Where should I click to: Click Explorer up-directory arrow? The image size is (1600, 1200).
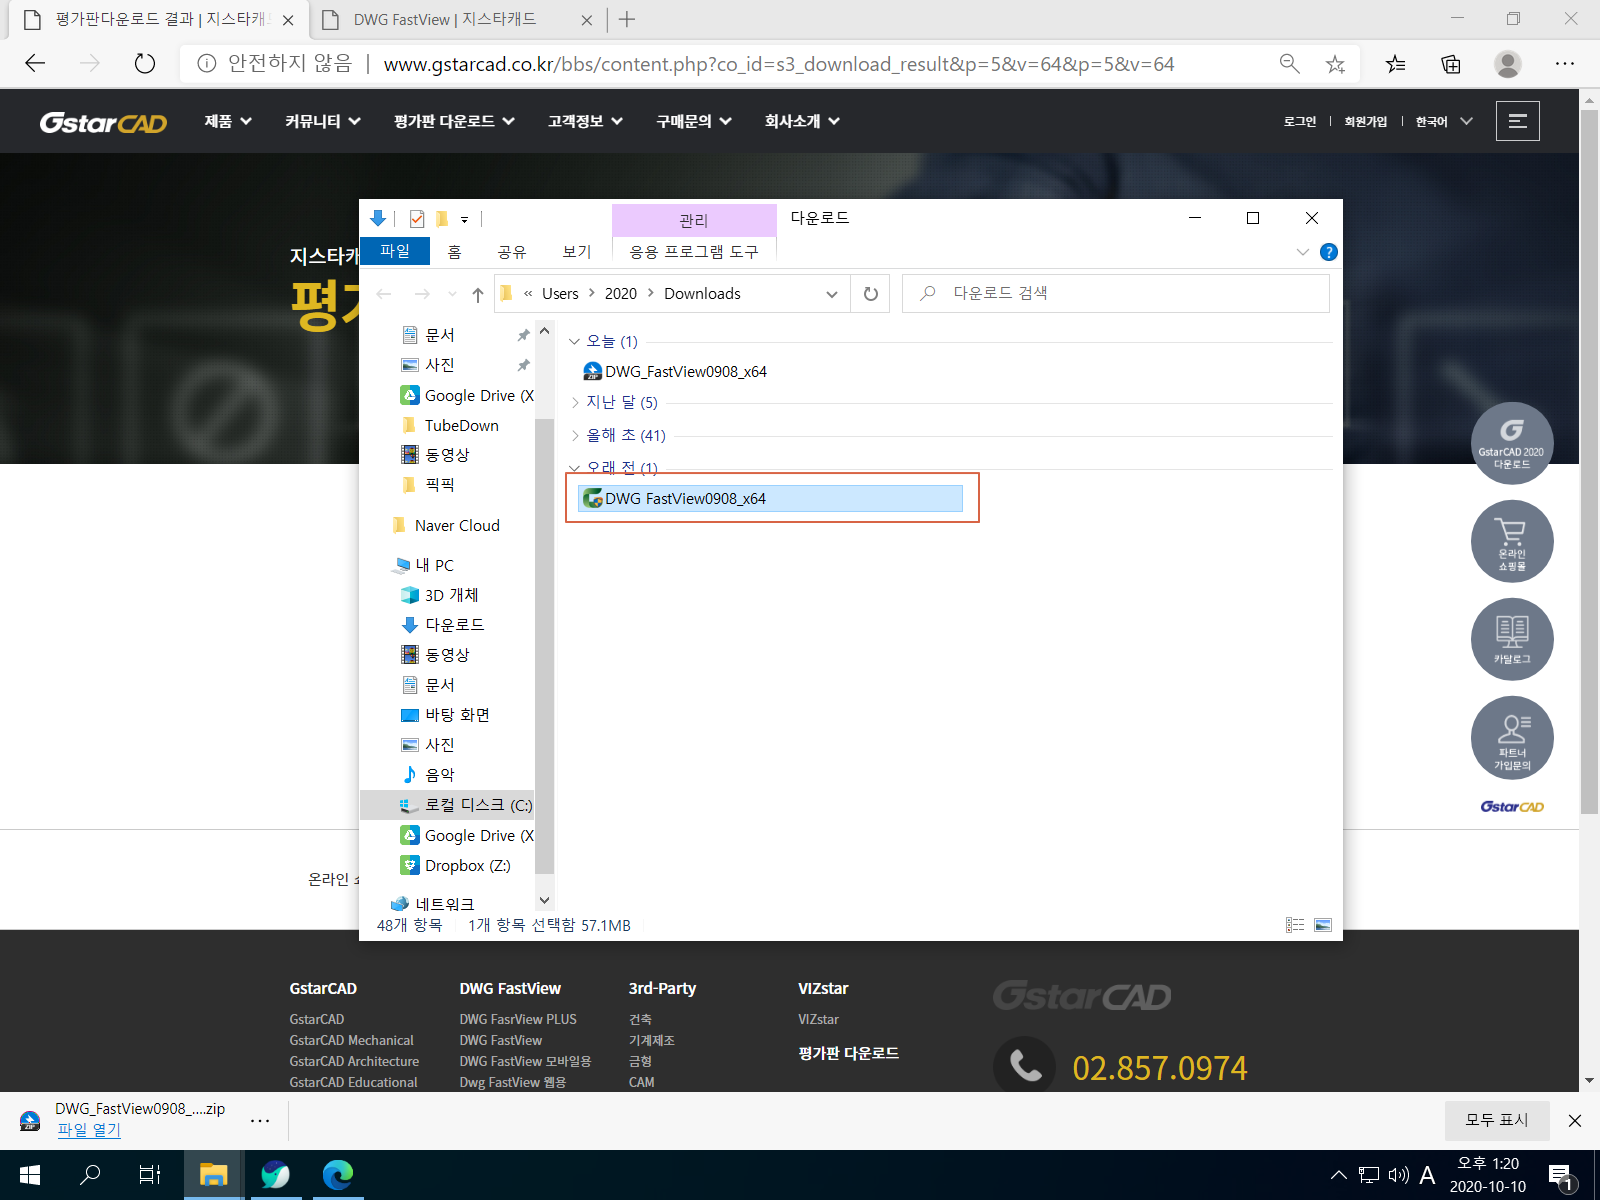[x=478, y=294]
